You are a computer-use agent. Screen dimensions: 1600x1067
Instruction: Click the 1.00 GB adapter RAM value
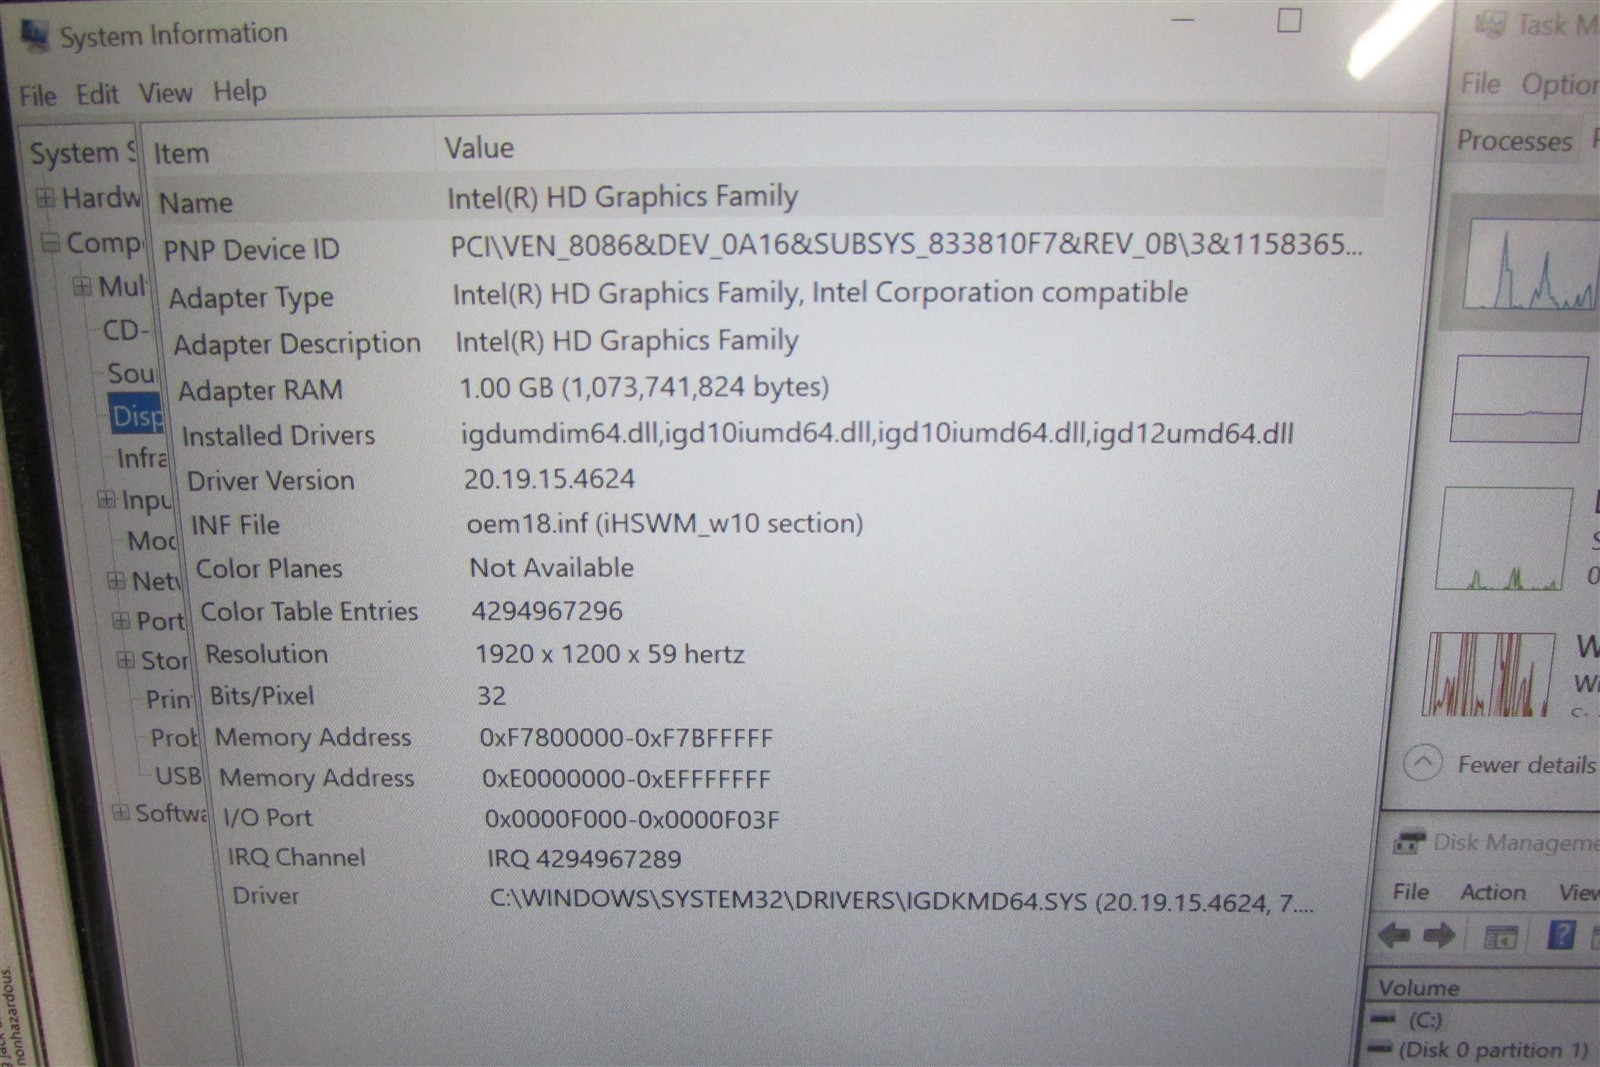tap(644, 387)
